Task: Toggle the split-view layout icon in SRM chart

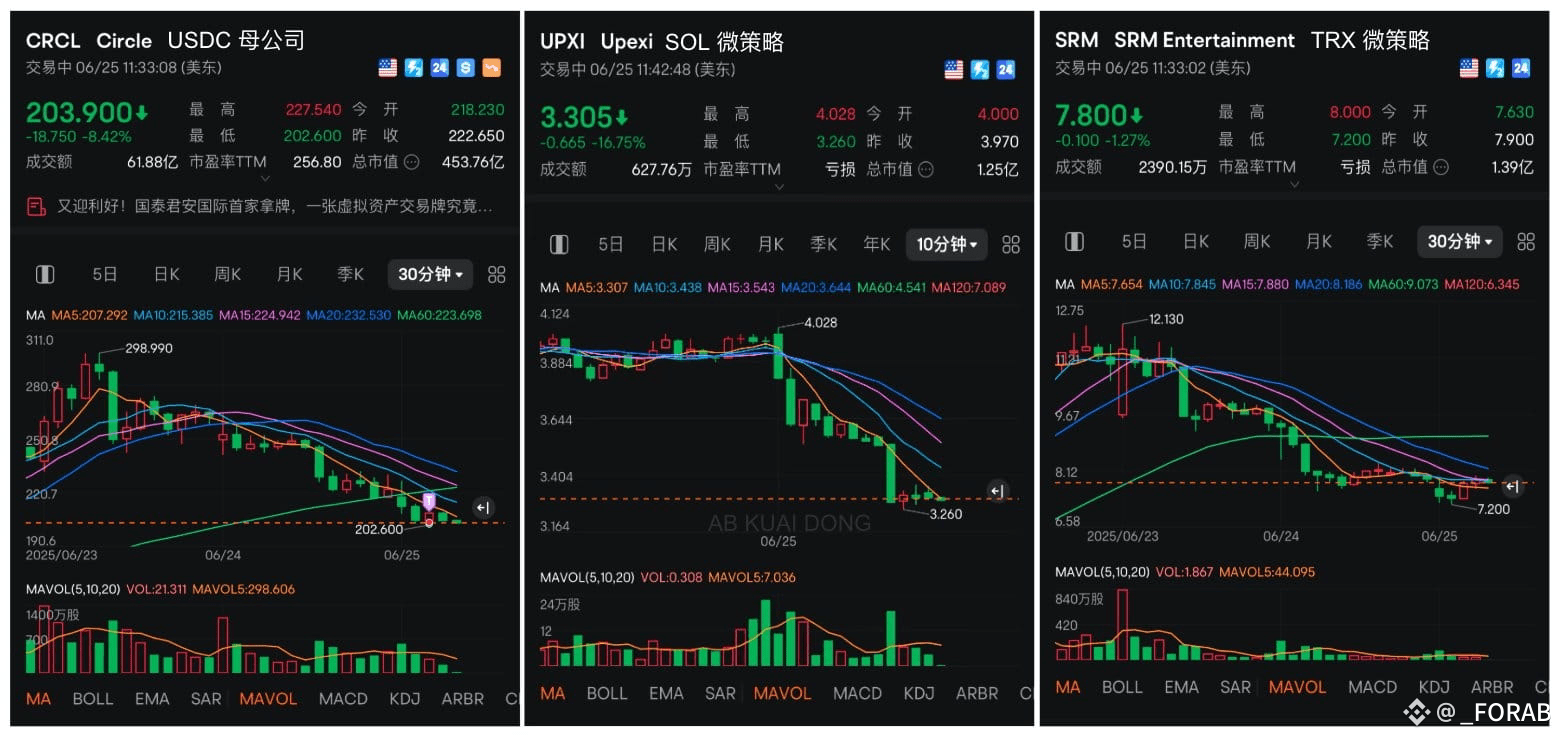Action: (1074, 241)
